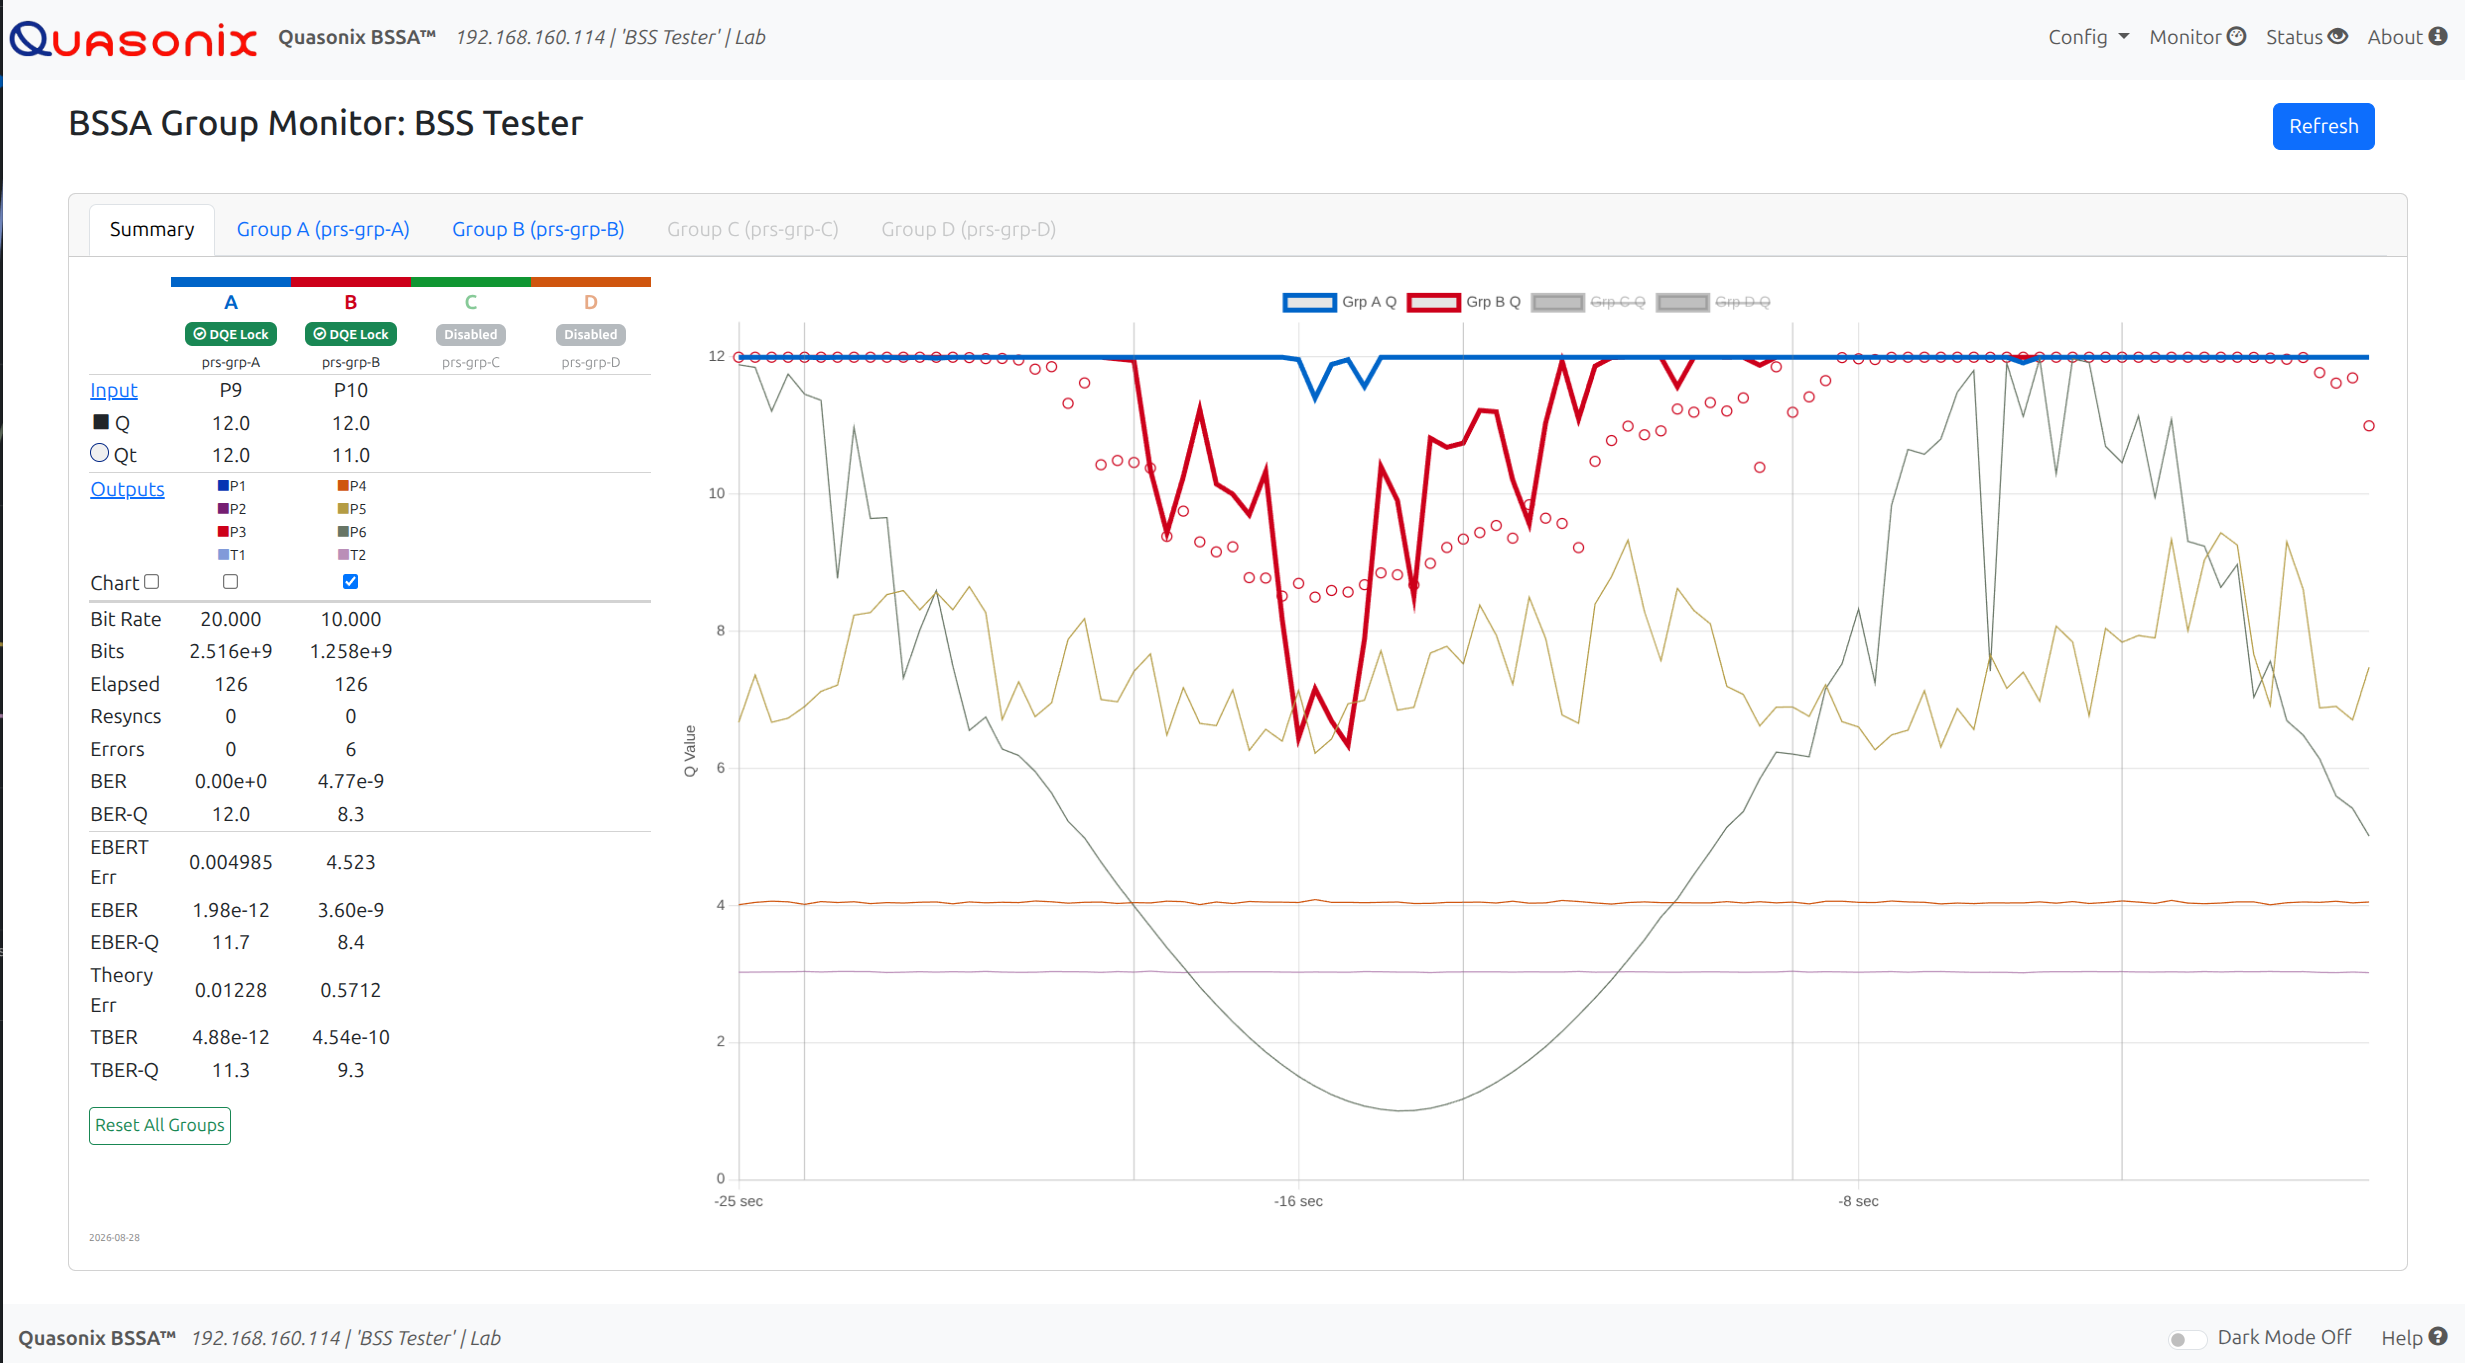Open the Status eye icon menu

click(x=2337, y=37)
